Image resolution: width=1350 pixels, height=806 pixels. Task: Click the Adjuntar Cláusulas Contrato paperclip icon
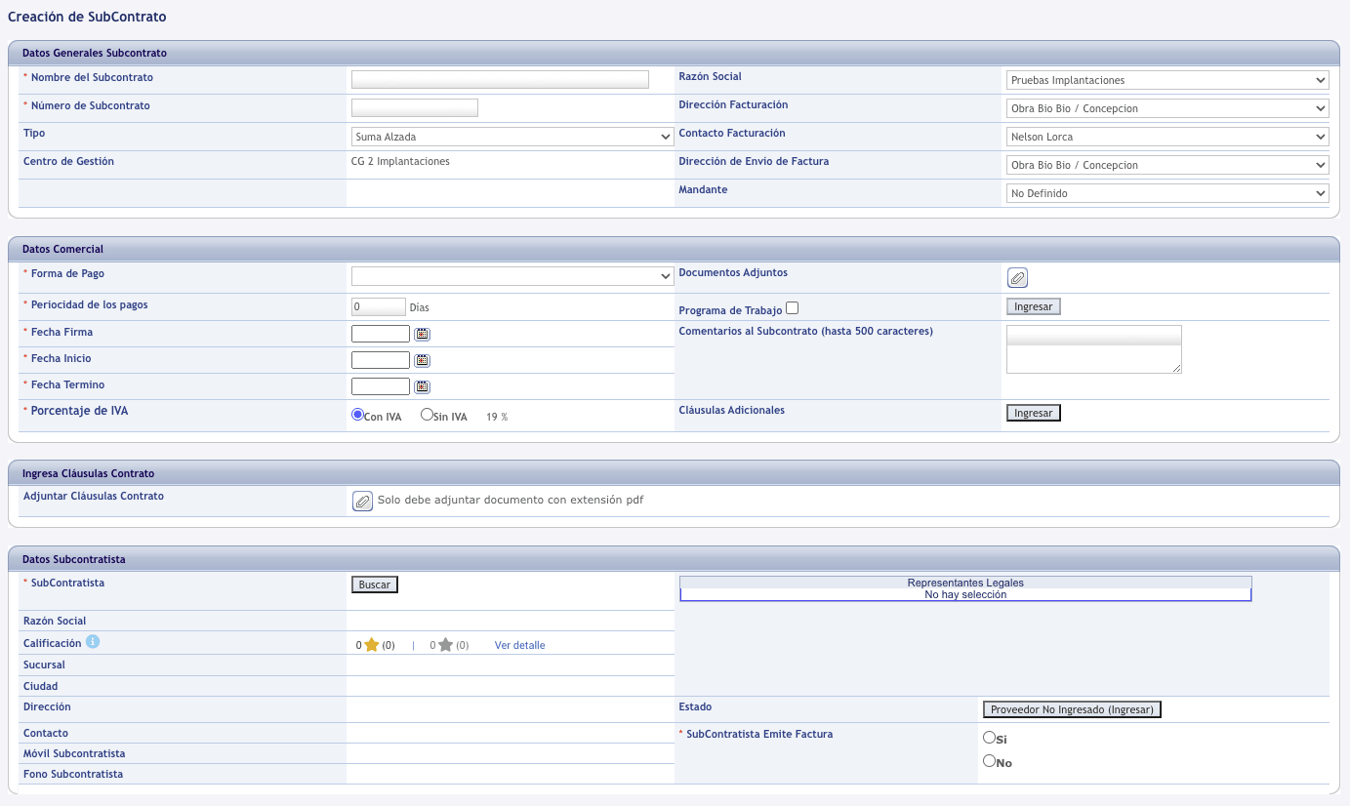(x=363, y=501)
